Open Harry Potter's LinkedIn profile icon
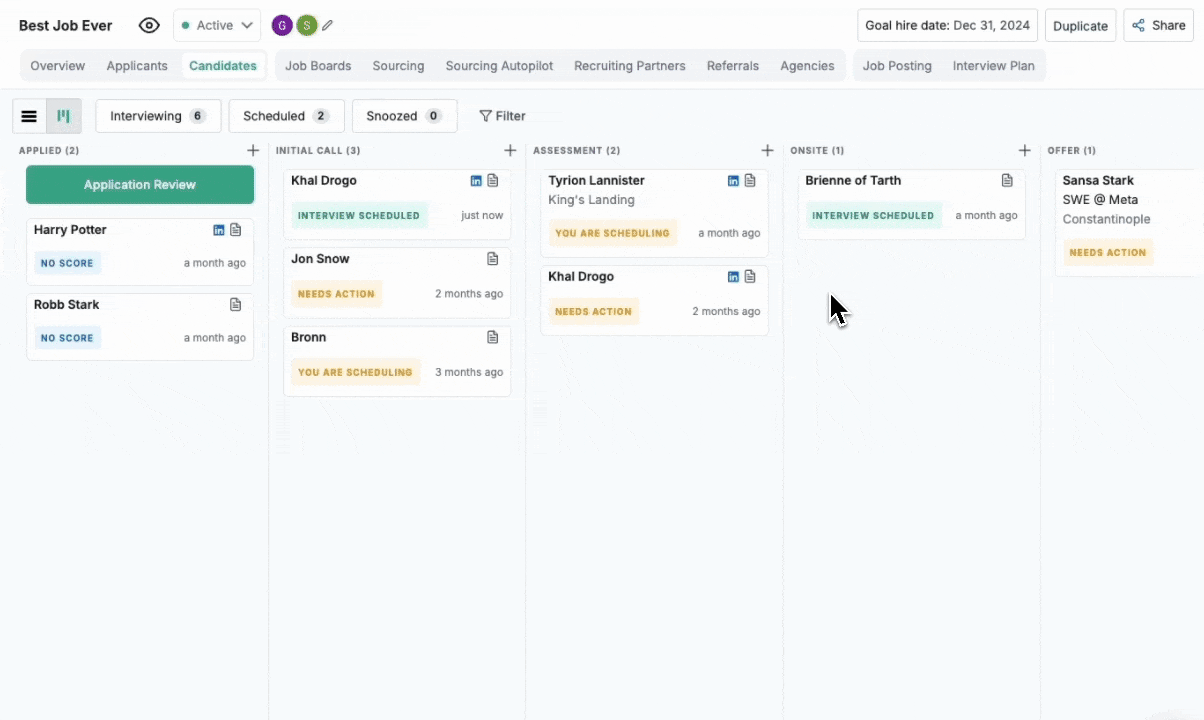Viewport: 1204px width, 720px height. click(x=219, y=230)
